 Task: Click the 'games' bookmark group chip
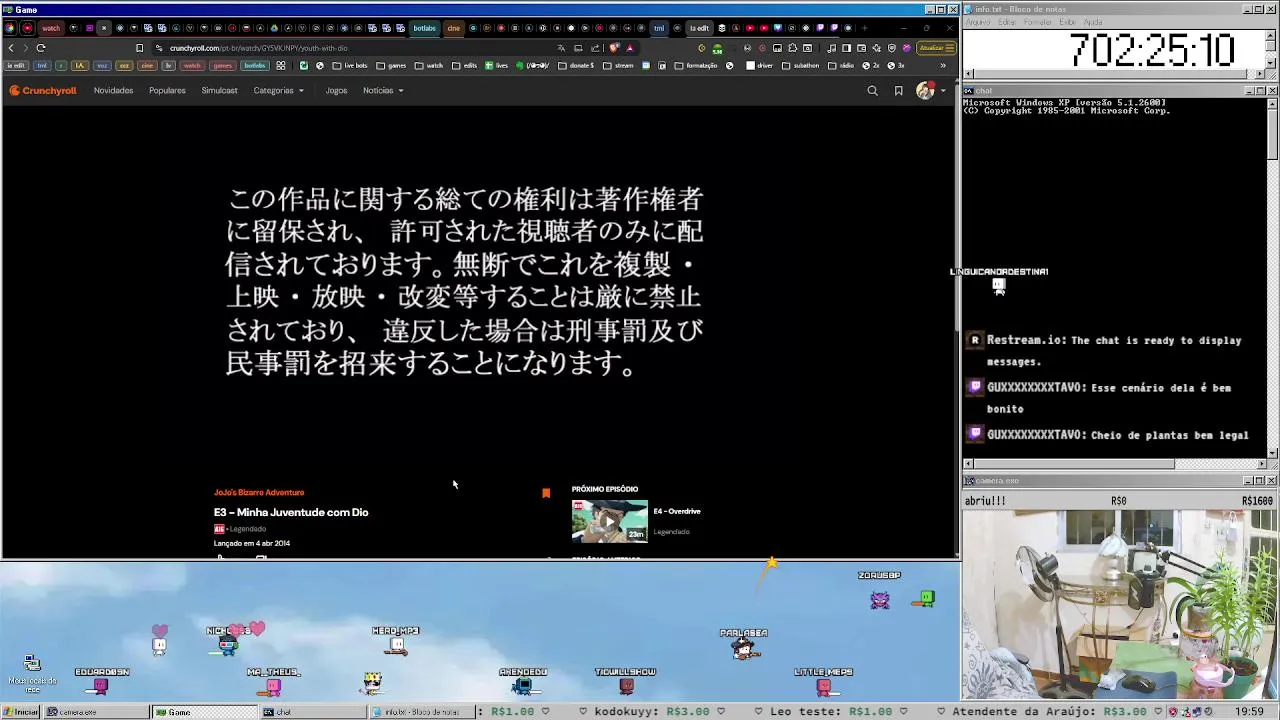point(223,66)
